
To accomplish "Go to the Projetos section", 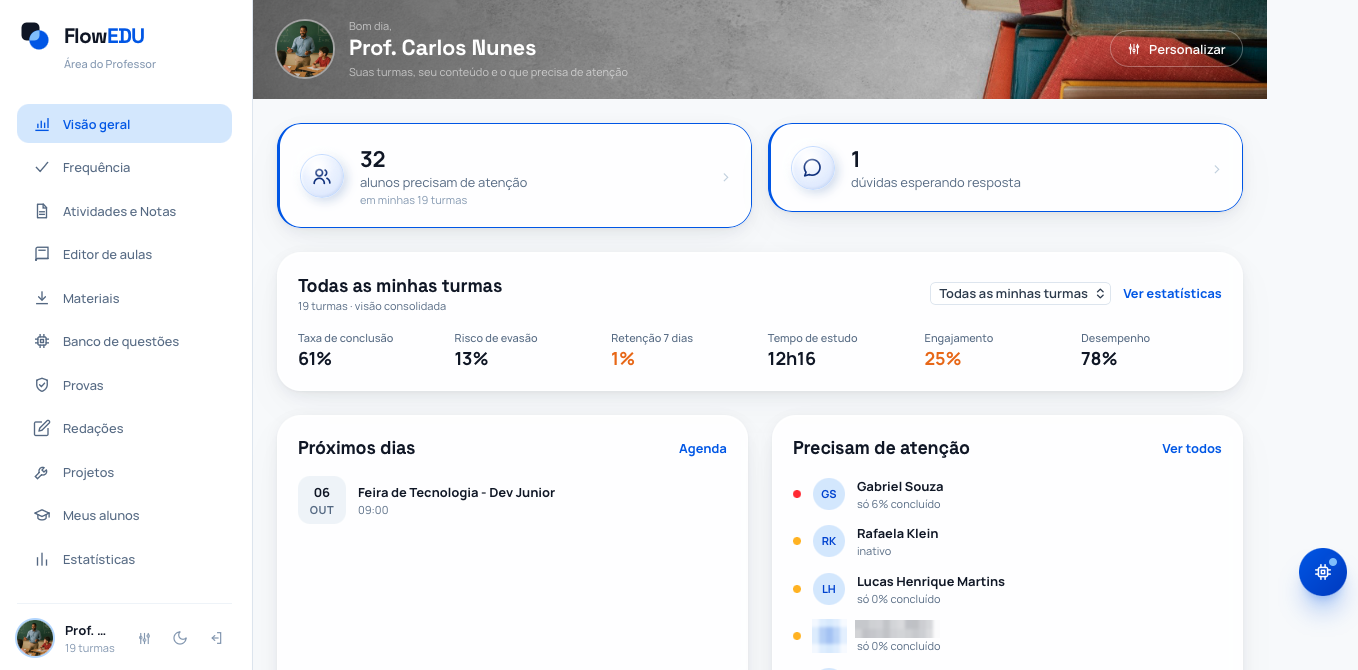I will 124,472.
